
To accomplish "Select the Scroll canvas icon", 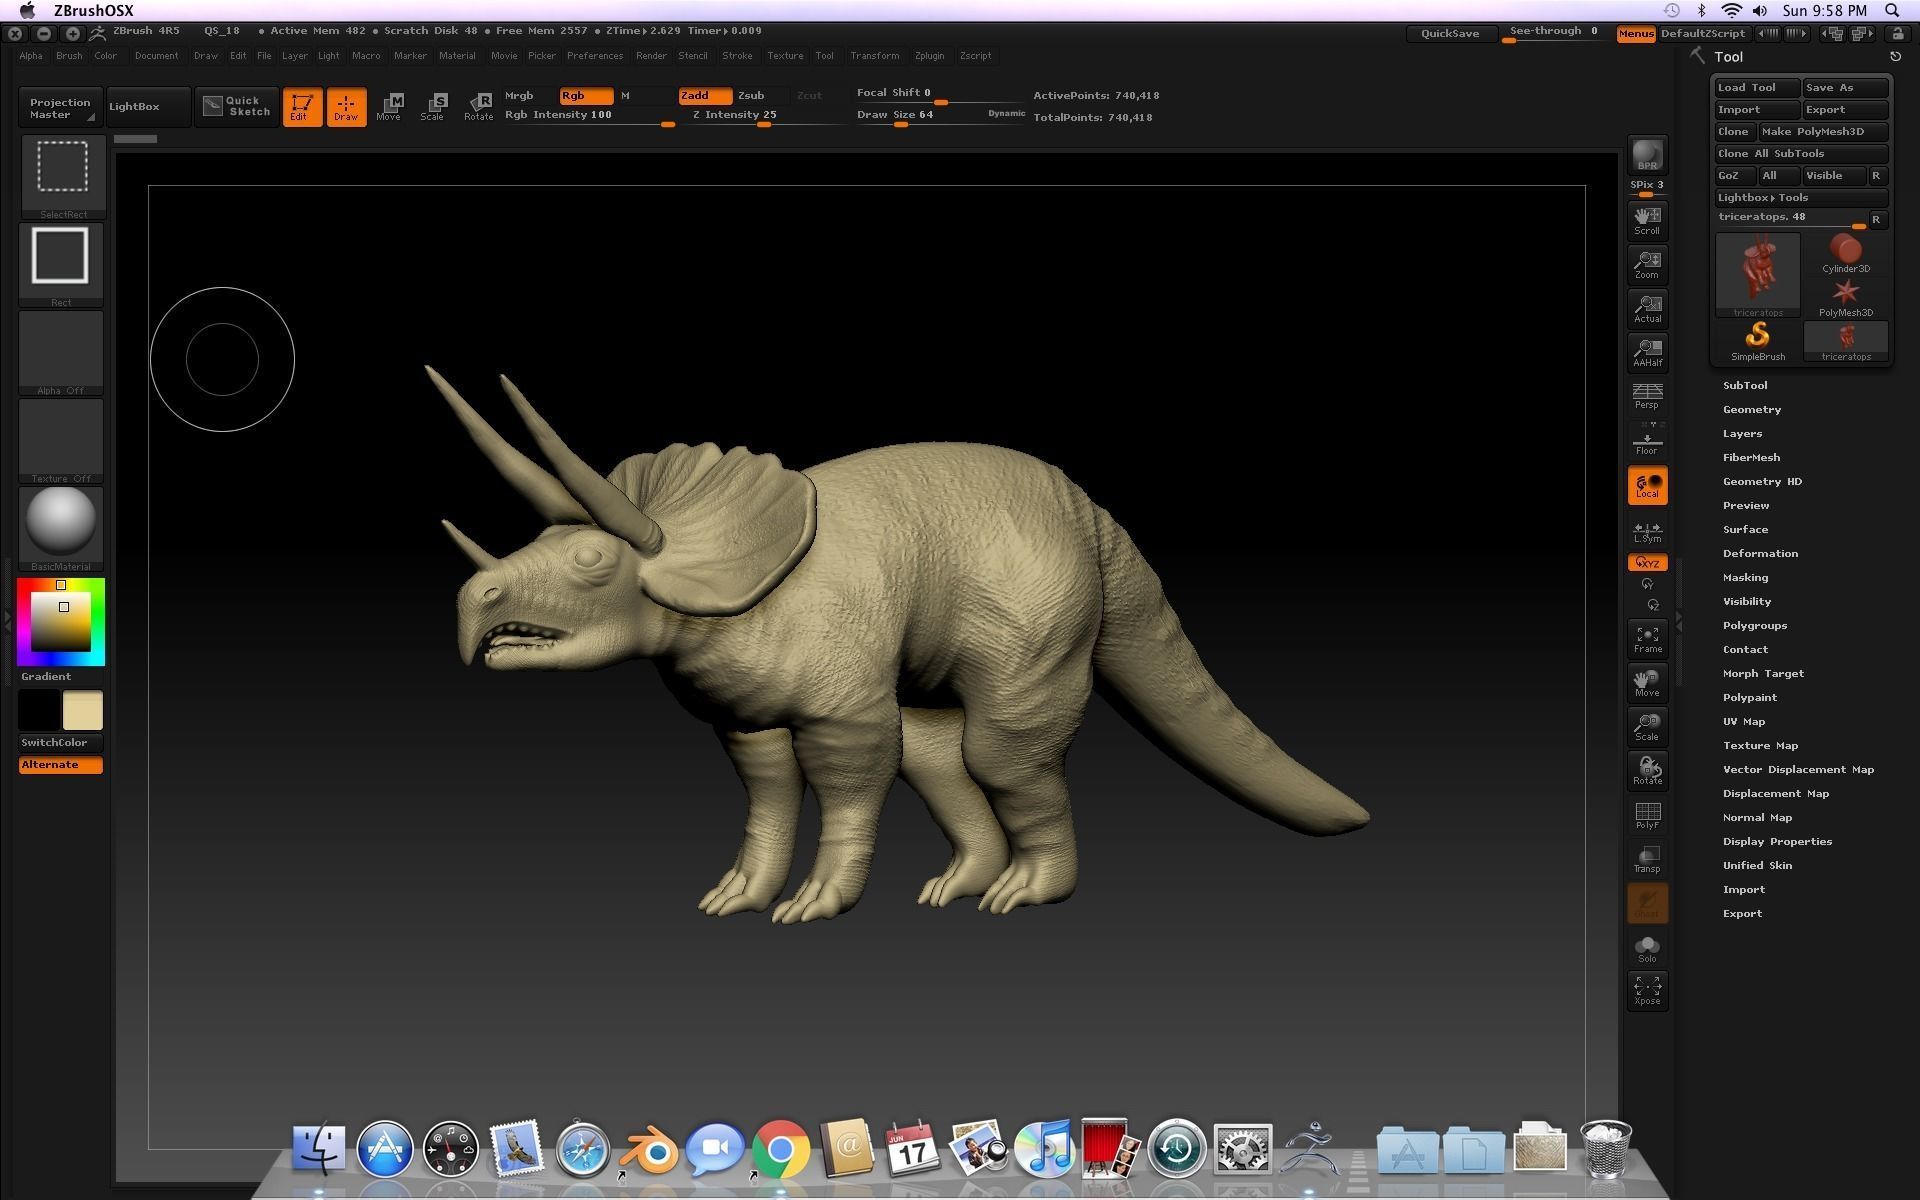I will coord(1647,220).
